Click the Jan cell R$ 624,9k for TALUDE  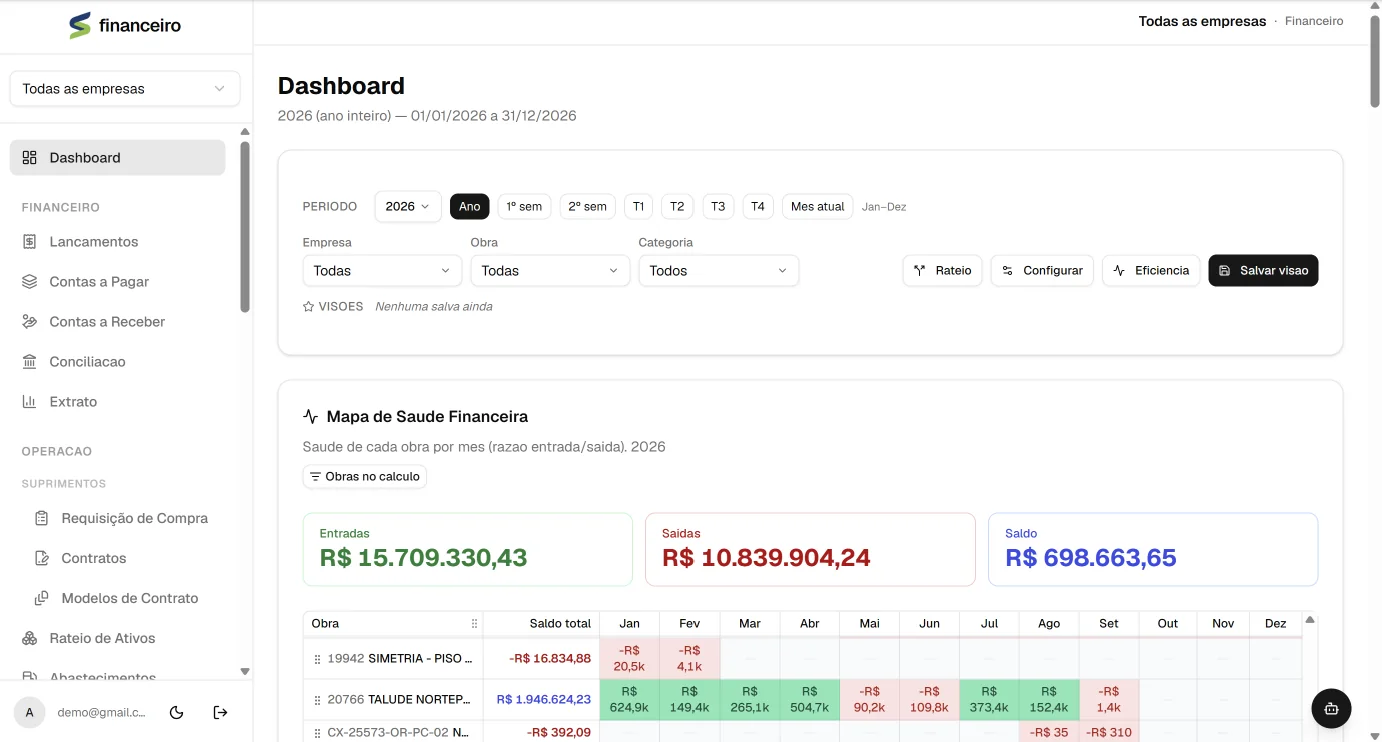click(x=629, y=700)
